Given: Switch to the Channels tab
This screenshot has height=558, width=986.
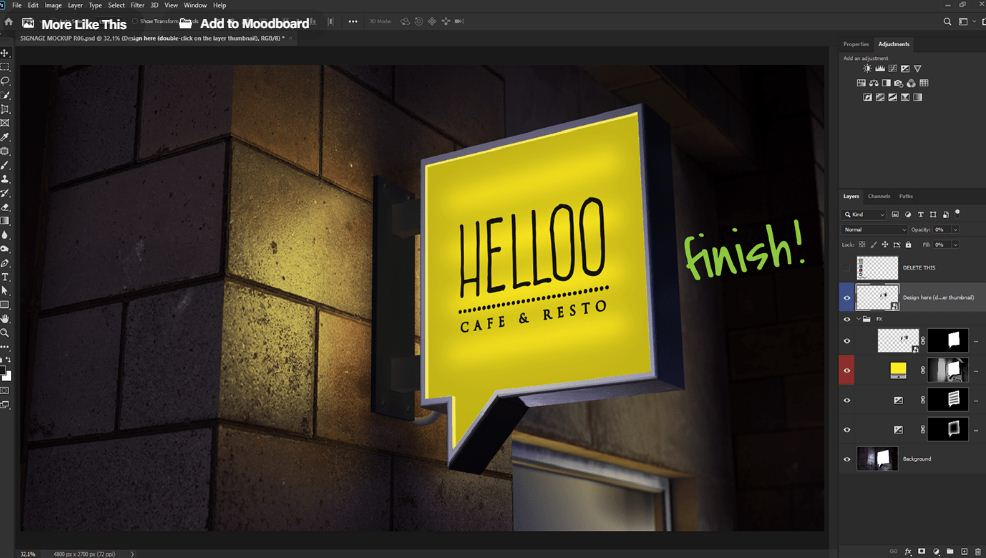Looking at the screenshot, I should [879, 196].
